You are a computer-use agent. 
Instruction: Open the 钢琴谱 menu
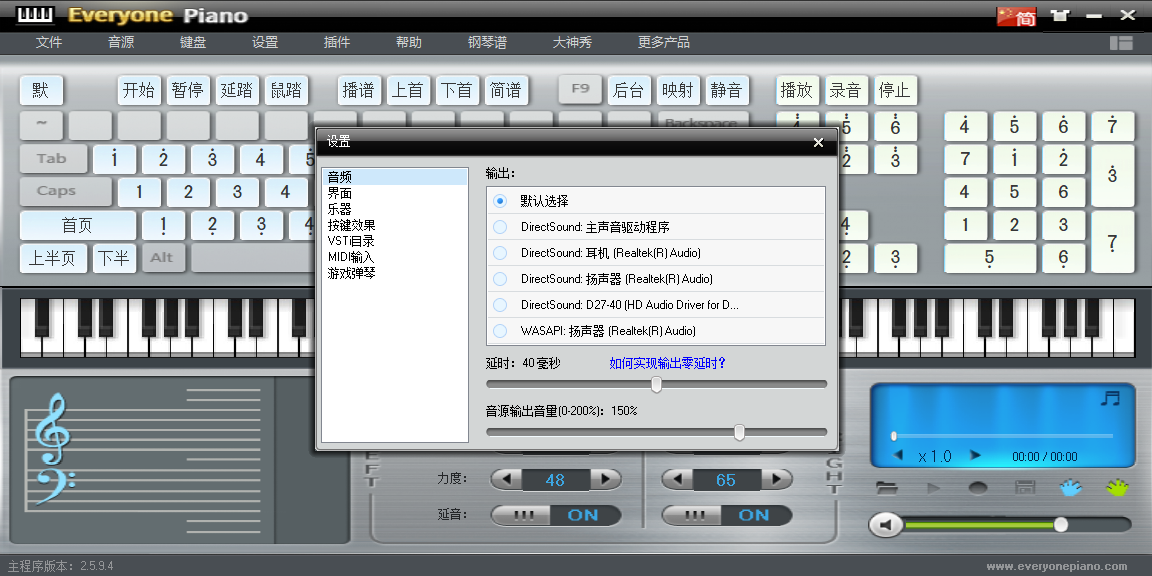487,43
